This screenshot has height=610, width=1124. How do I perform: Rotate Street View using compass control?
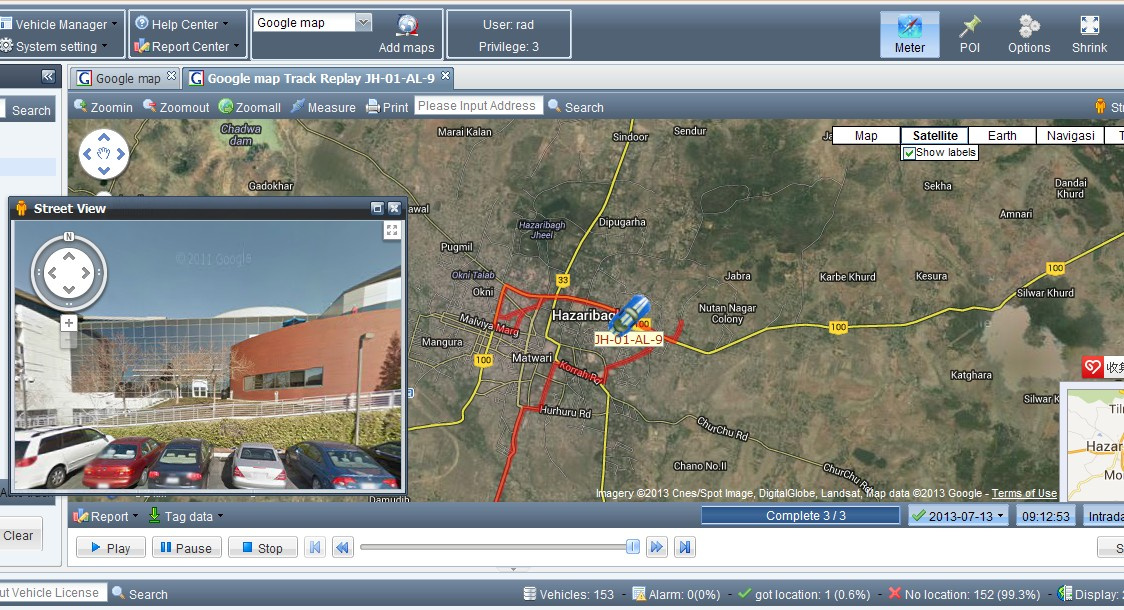[69, 272]
